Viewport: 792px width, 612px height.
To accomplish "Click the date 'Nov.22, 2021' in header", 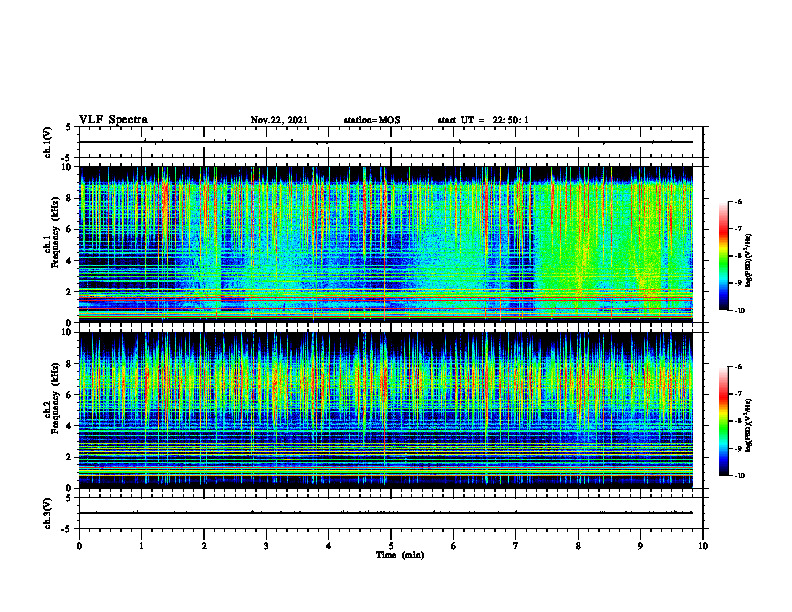I will click(279, 120).
